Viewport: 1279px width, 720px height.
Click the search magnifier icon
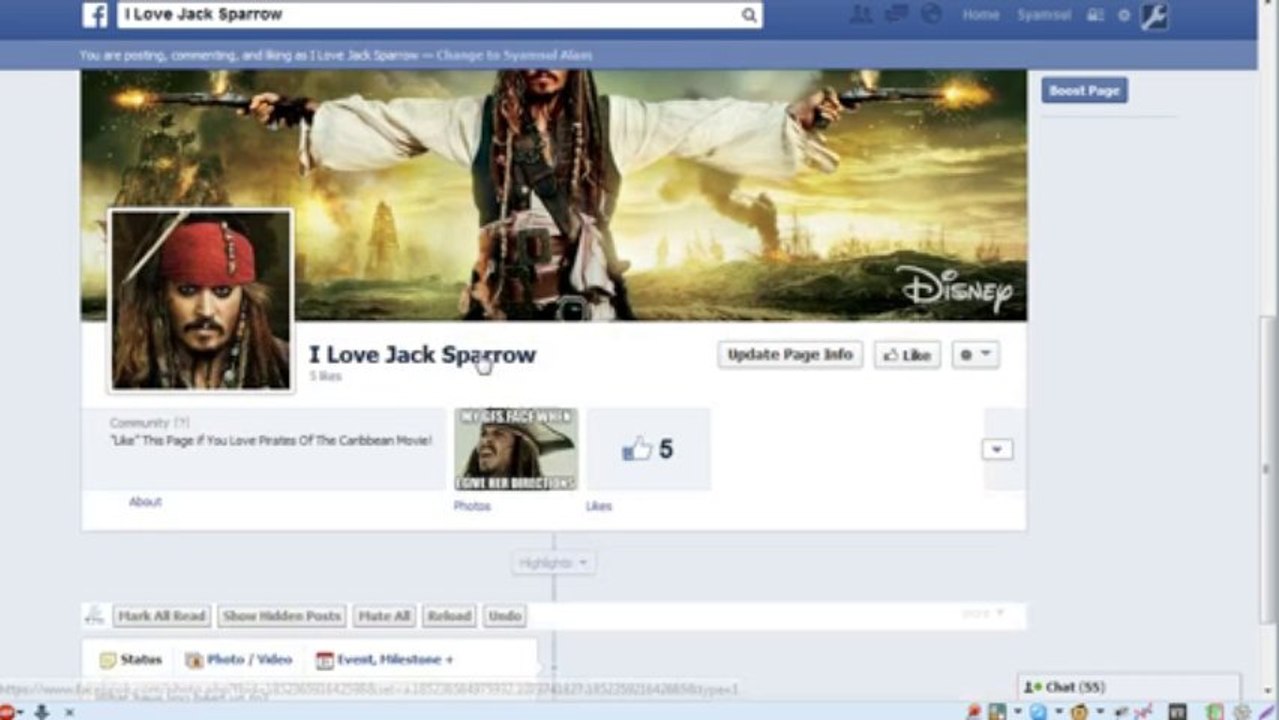click(749, 15)
